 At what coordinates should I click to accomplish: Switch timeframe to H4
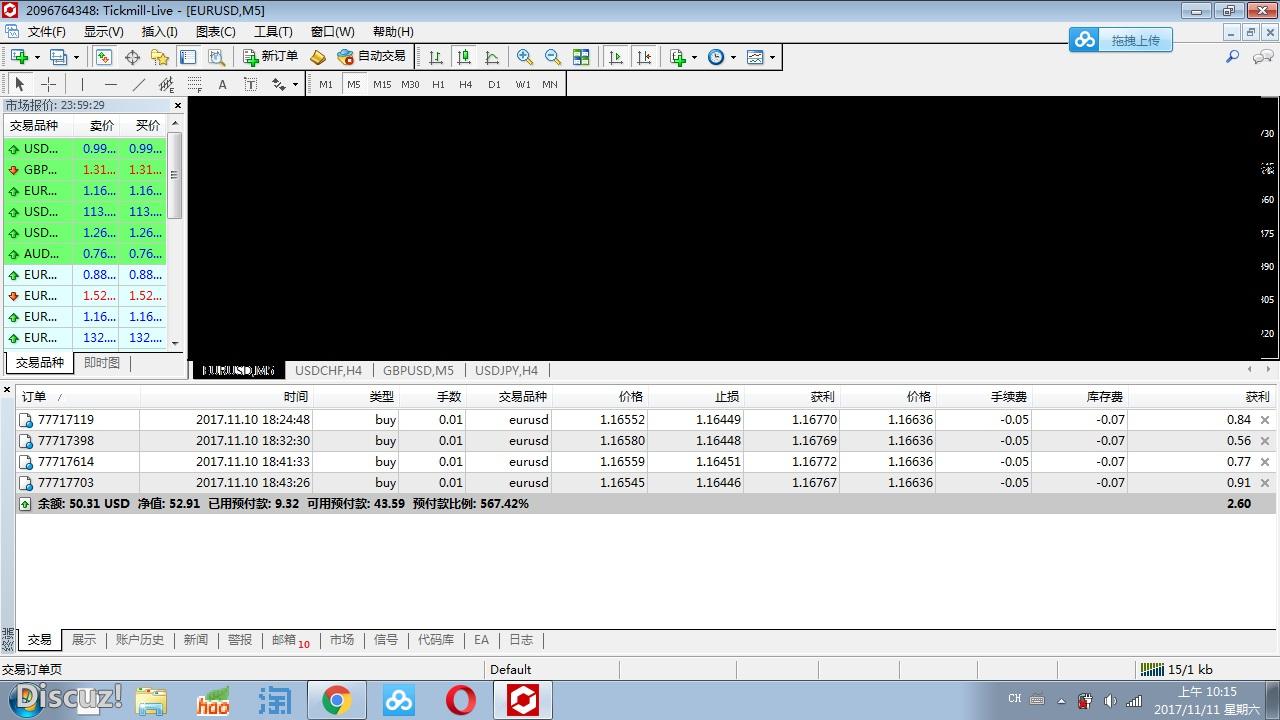point(466,85)
